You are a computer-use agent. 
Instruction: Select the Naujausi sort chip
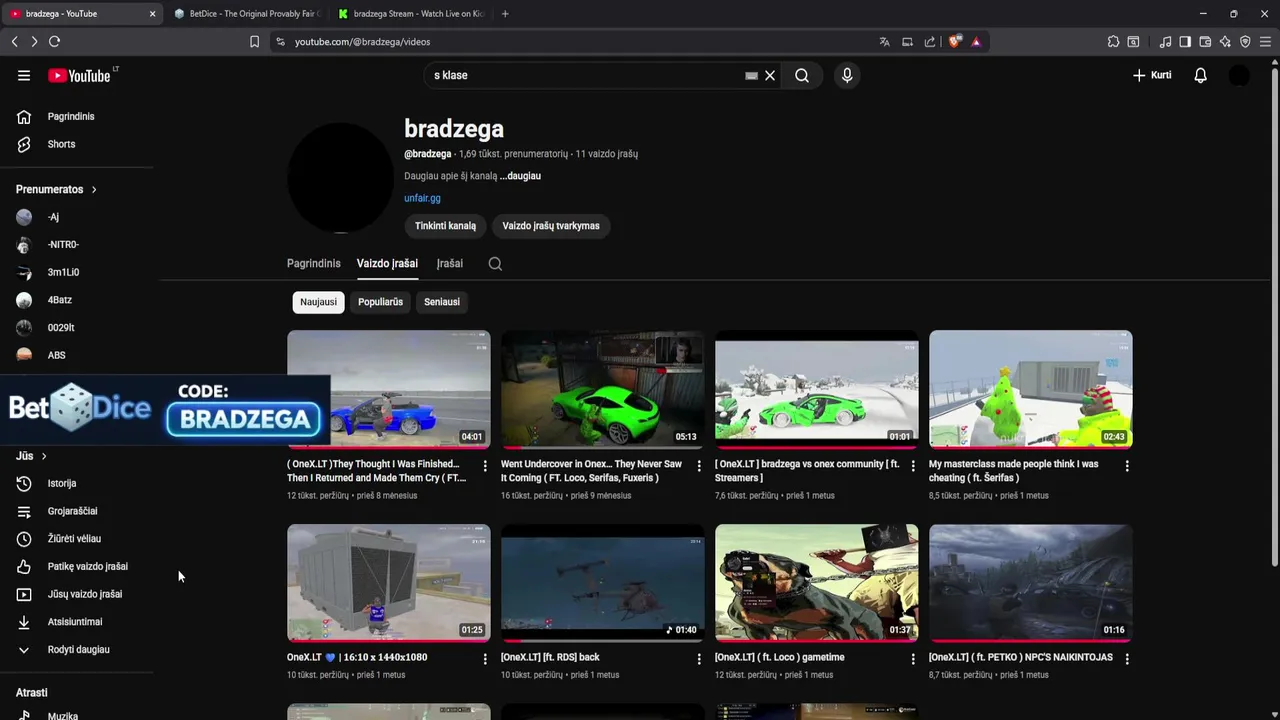pos(318,302)
